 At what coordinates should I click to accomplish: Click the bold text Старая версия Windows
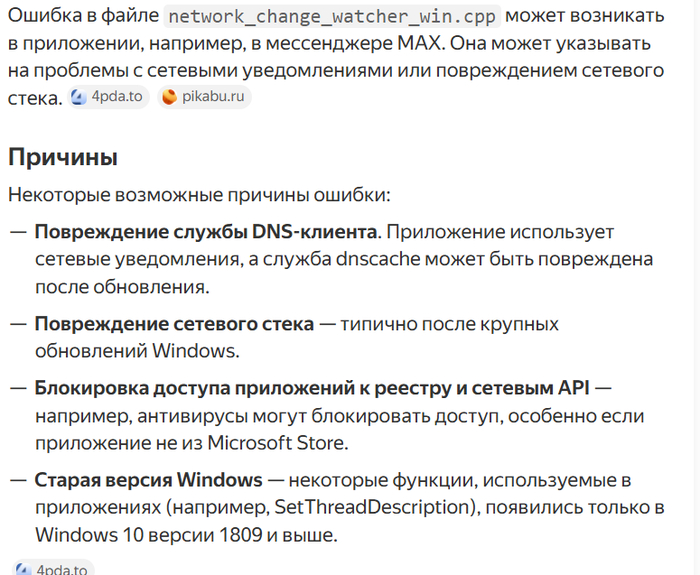149,480
